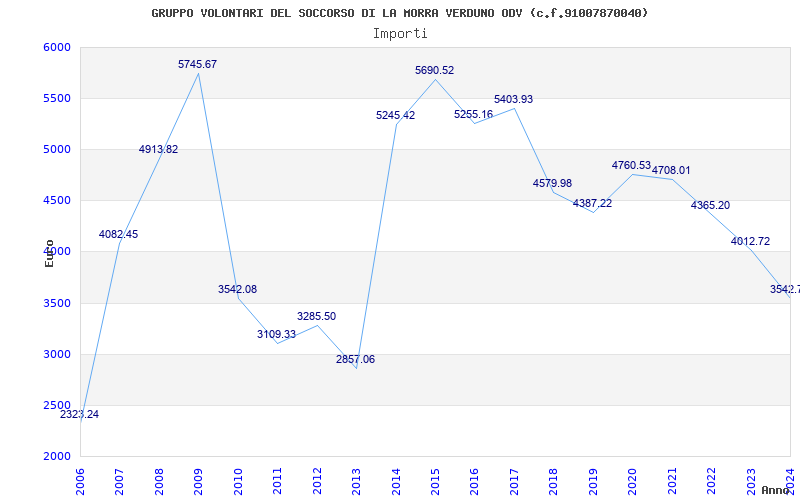Select the 5745.67 data label
The height and width of the screenshot is (500, 800).
[x=197, y=64]
